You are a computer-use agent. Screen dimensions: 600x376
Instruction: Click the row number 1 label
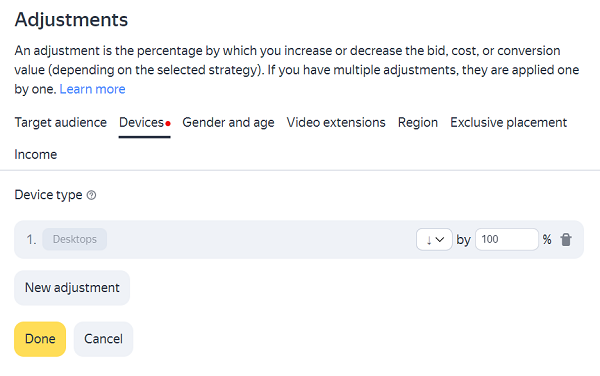(31, 240)
